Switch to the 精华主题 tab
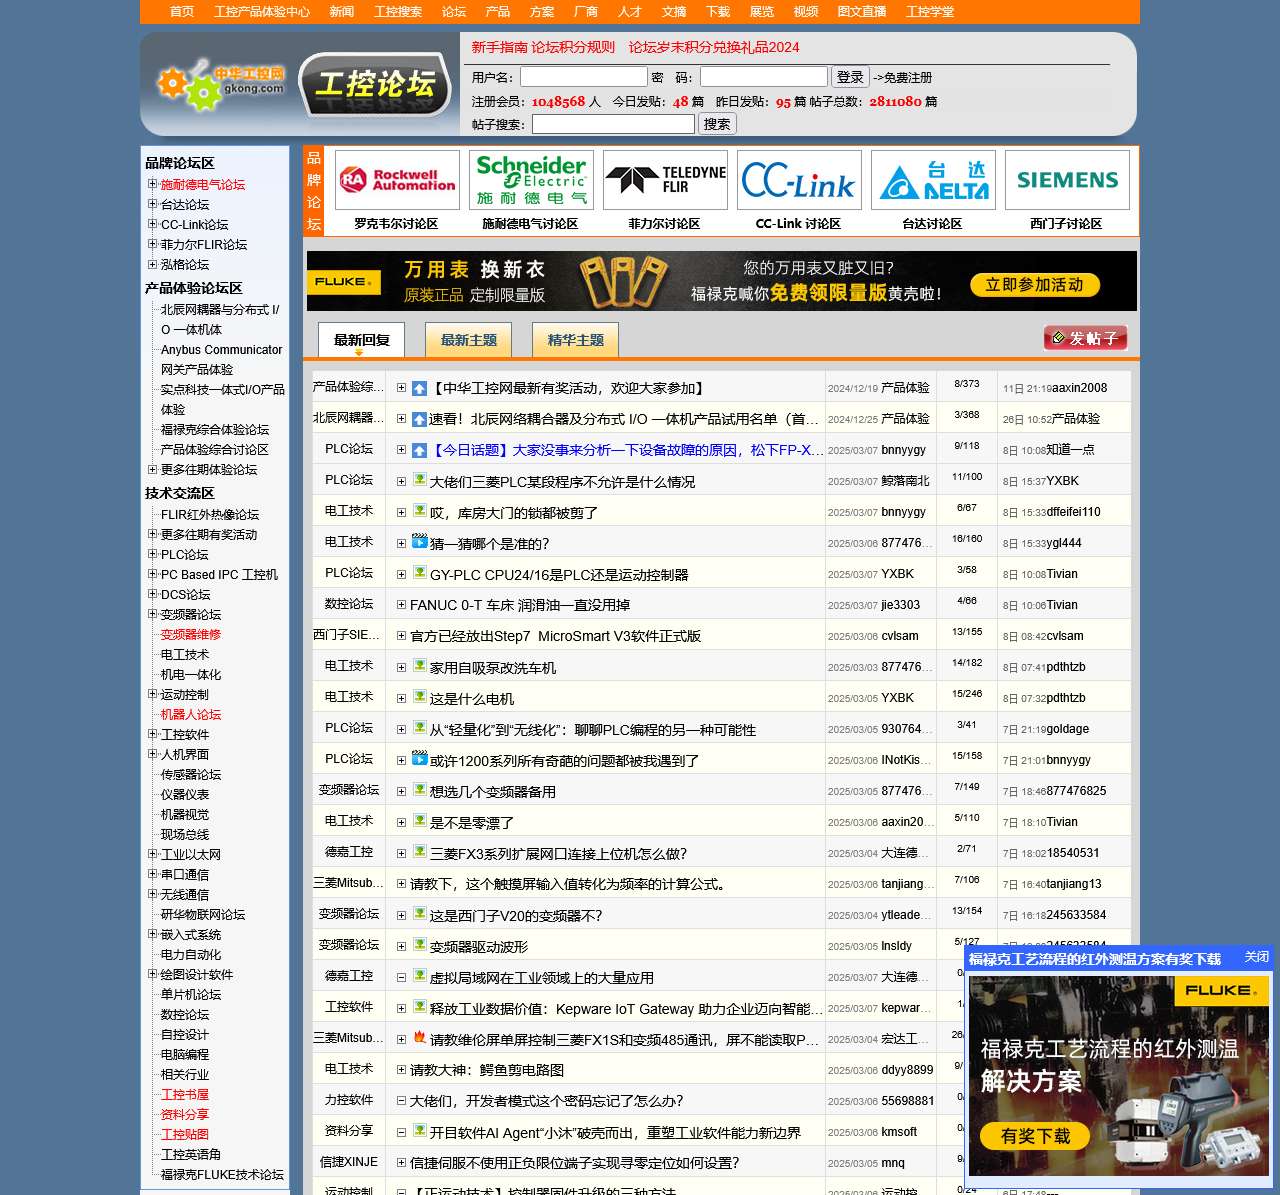 coord(576,340)
